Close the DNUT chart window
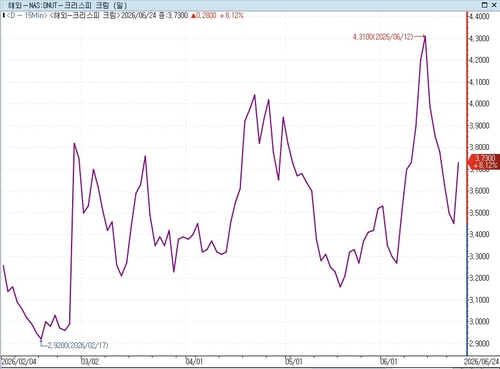 click(x=494, y=5)
